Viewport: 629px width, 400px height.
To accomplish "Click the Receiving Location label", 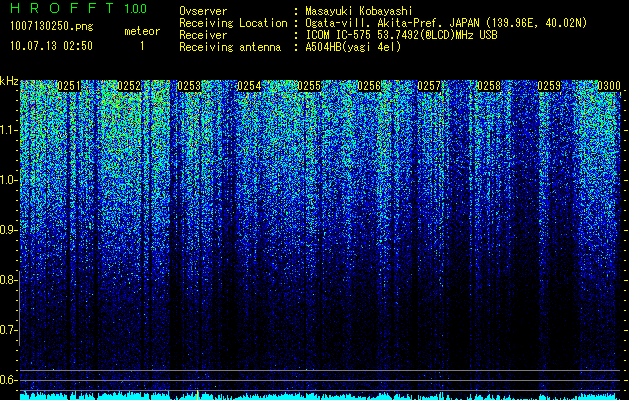I will [x=233, y=23].
